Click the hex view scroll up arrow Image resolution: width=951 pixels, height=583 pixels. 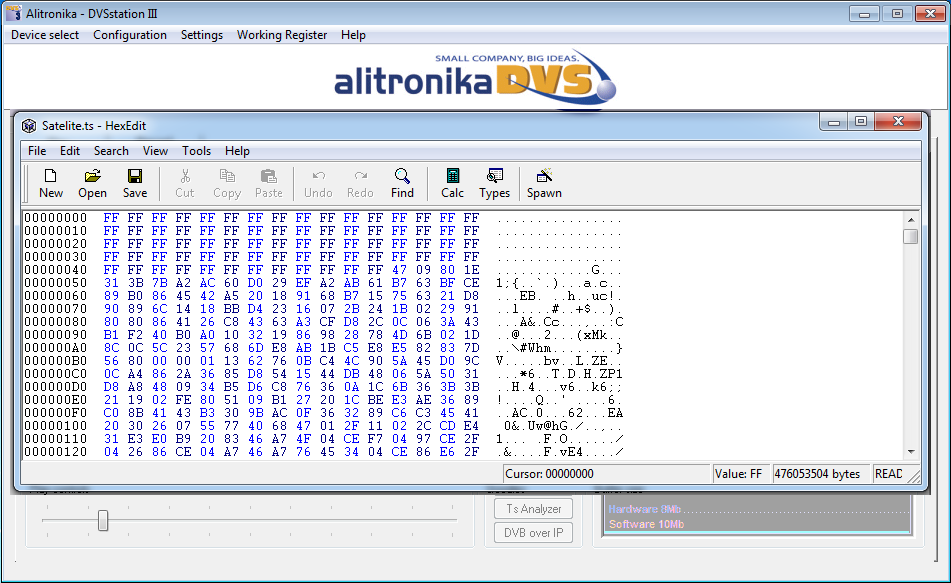tap(910, 219)
